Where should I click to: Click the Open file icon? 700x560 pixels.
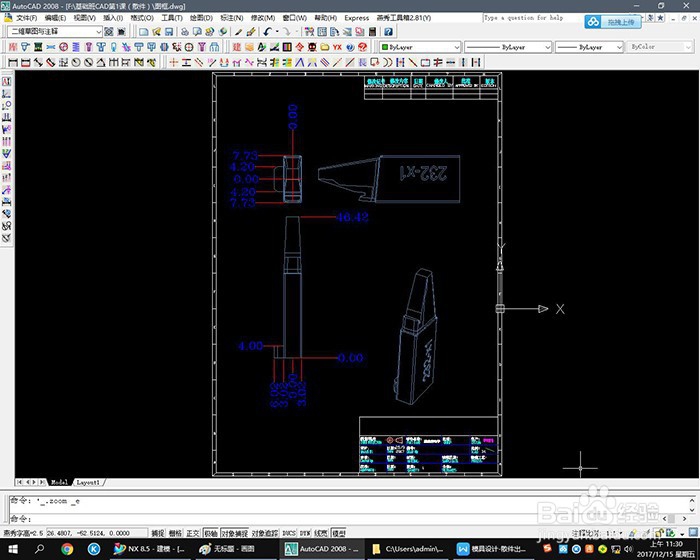pyautogui.click(x=156, y=32)
